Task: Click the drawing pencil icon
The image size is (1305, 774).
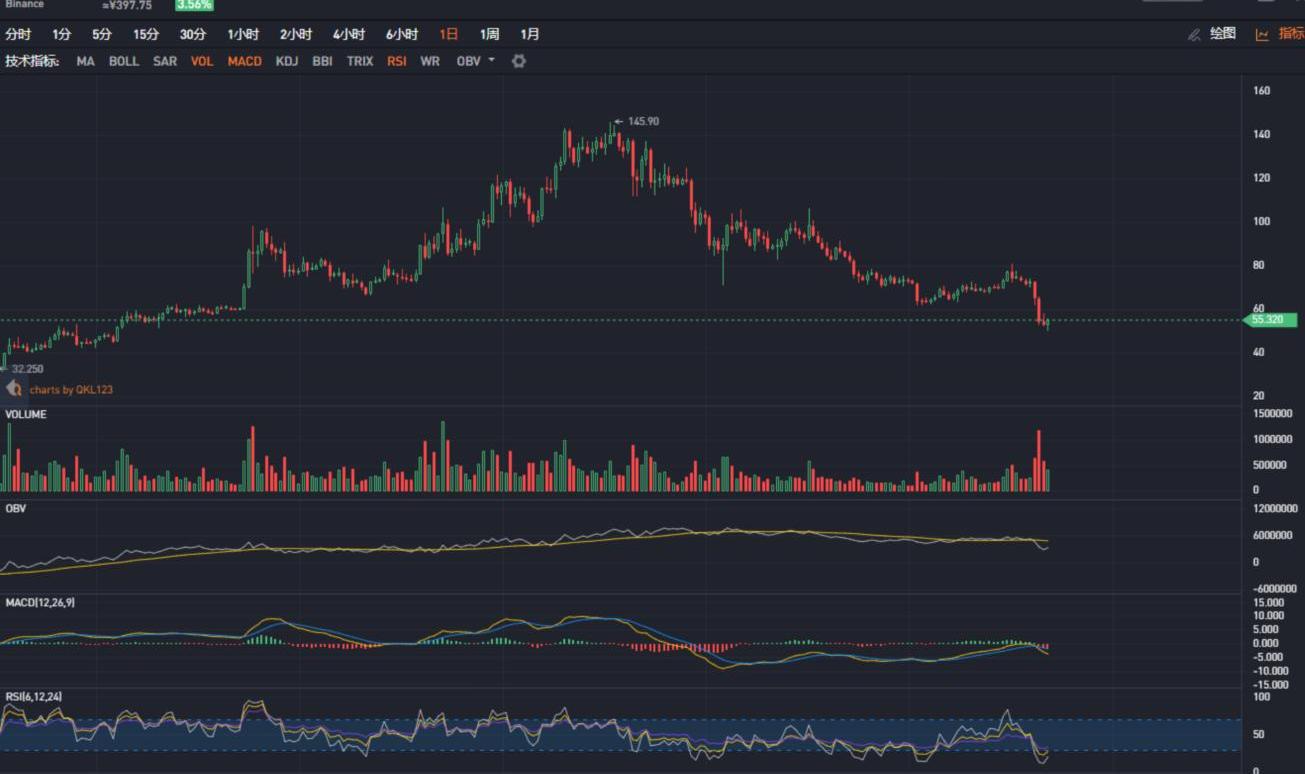Action: point(1194,34)
